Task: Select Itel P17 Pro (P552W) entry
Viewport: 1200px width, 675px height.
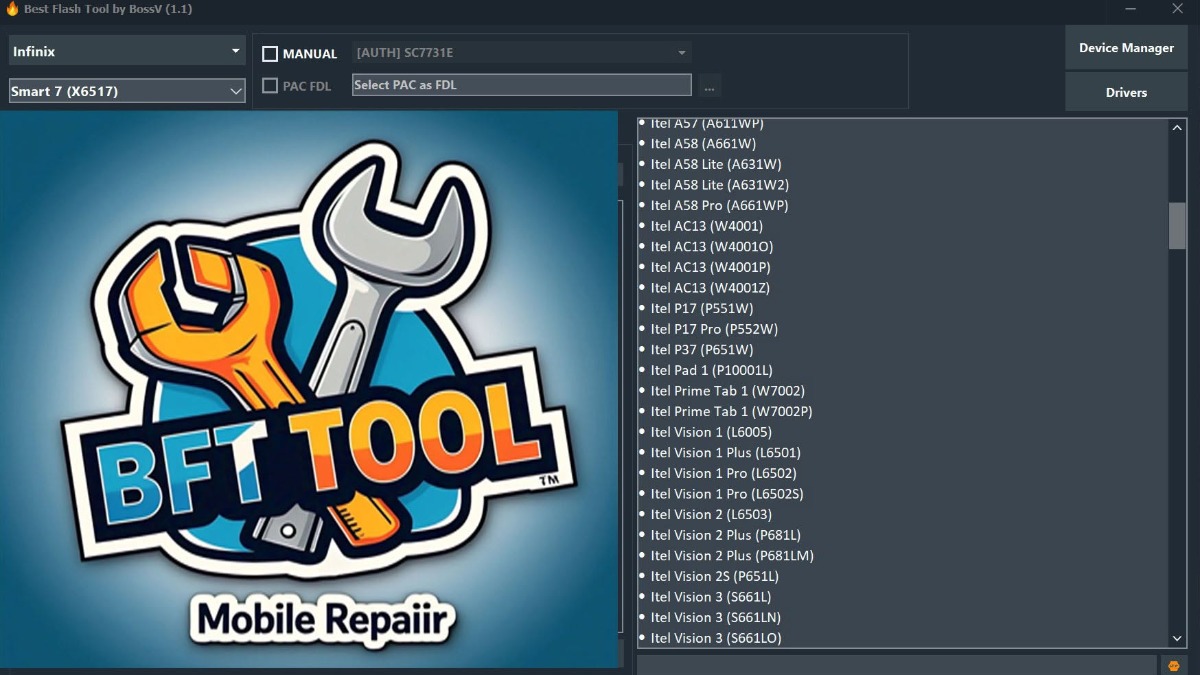Action: click(x=714, y=329)
